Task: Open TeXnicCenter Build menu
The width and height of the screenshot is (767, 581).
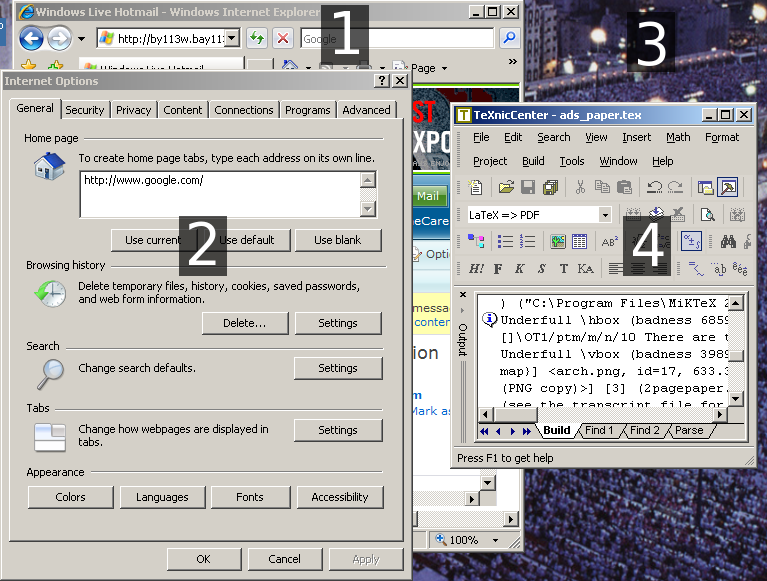Action: (533, 161)
